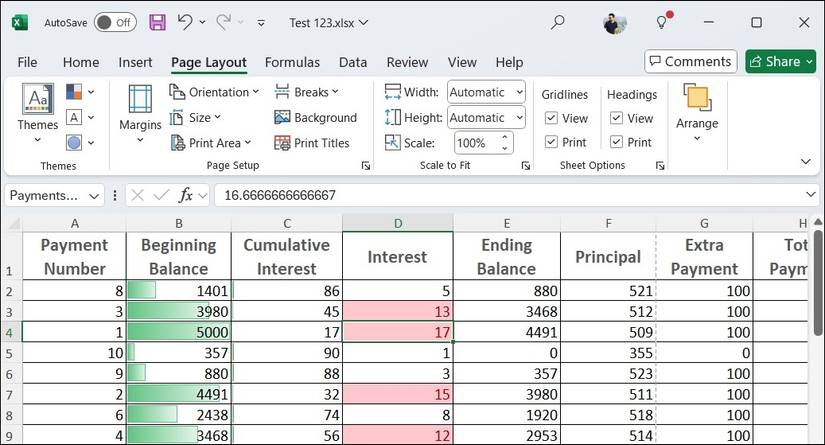The height and width of the screenshot is (445, 825).
Task: Expand the Print Area dropdown
Action: (248, 143)
